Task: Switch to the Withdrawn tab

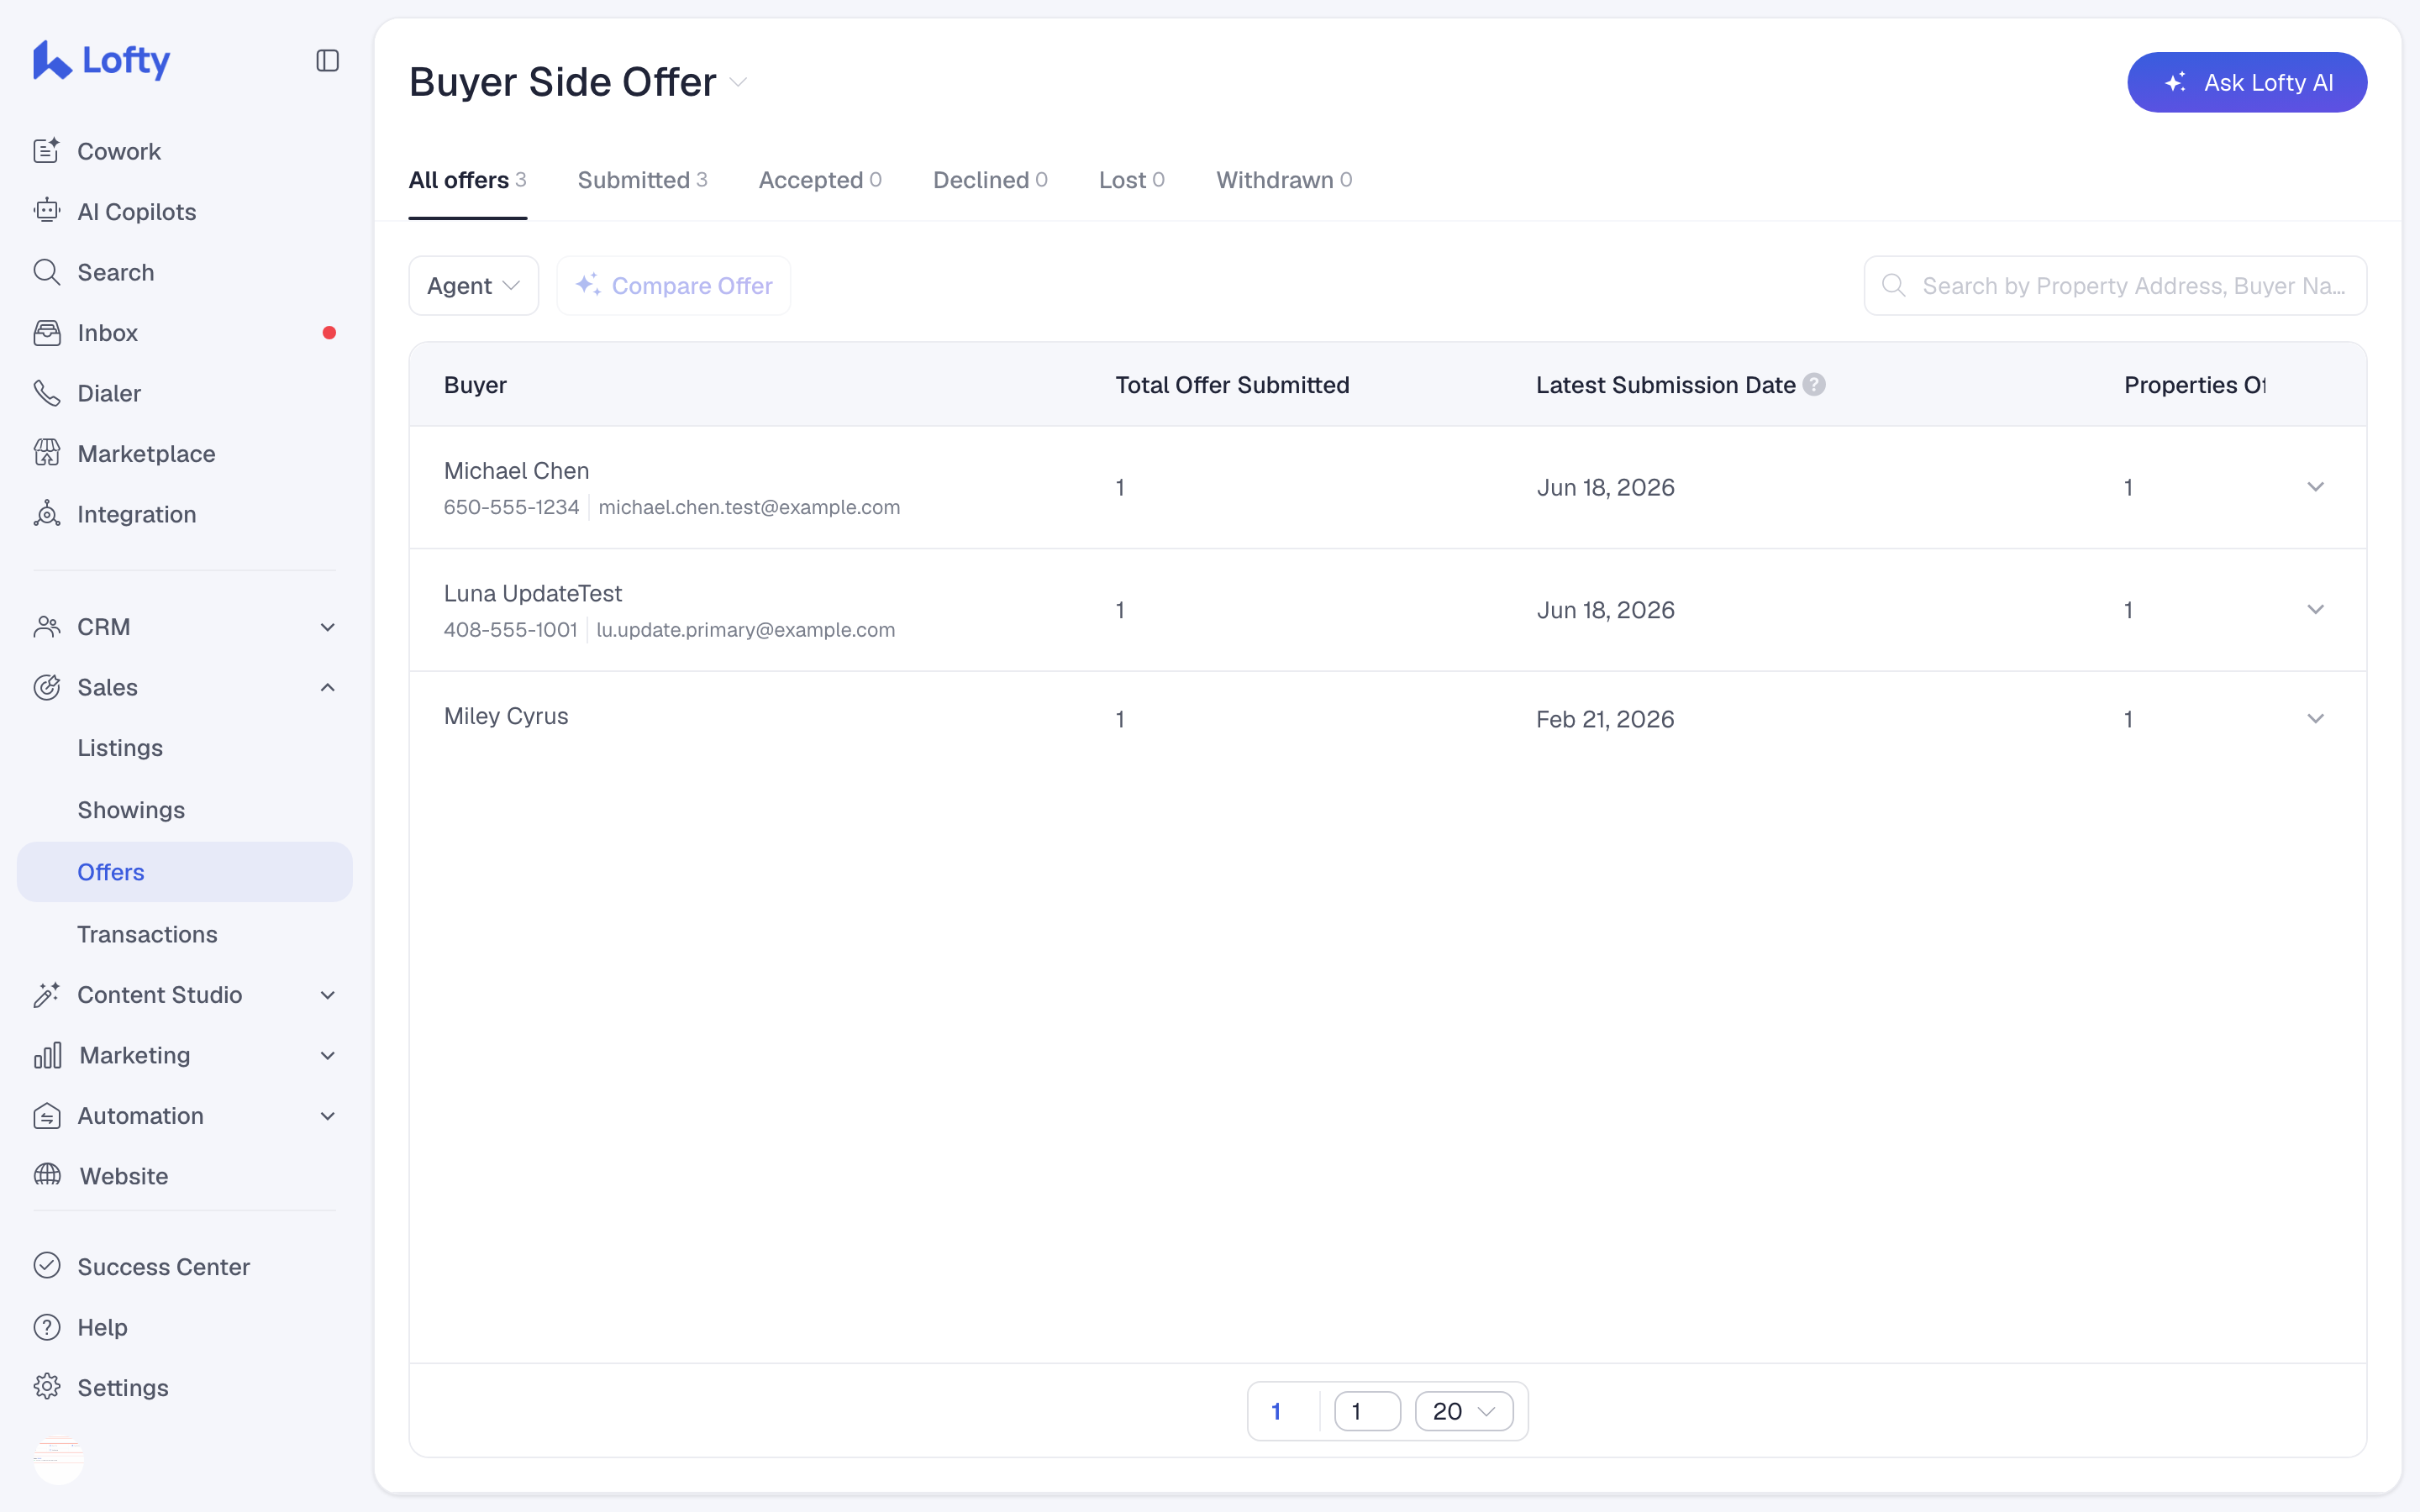Action: pyautogui.click(x=1284, y=180)
